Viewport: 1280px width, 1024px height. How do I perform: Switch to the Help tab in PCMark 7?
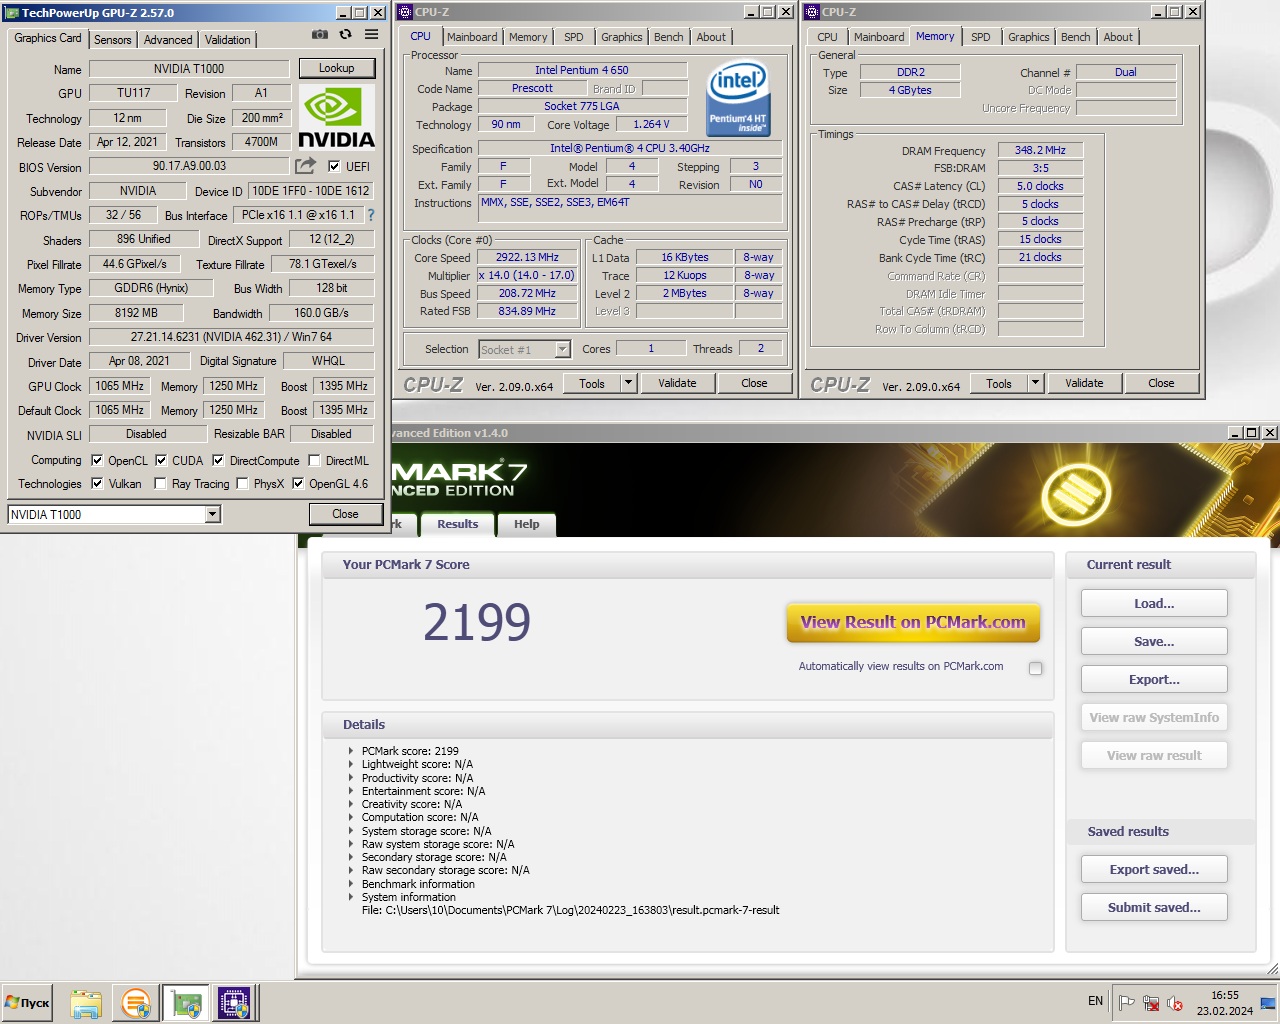(x=527, y=524)
